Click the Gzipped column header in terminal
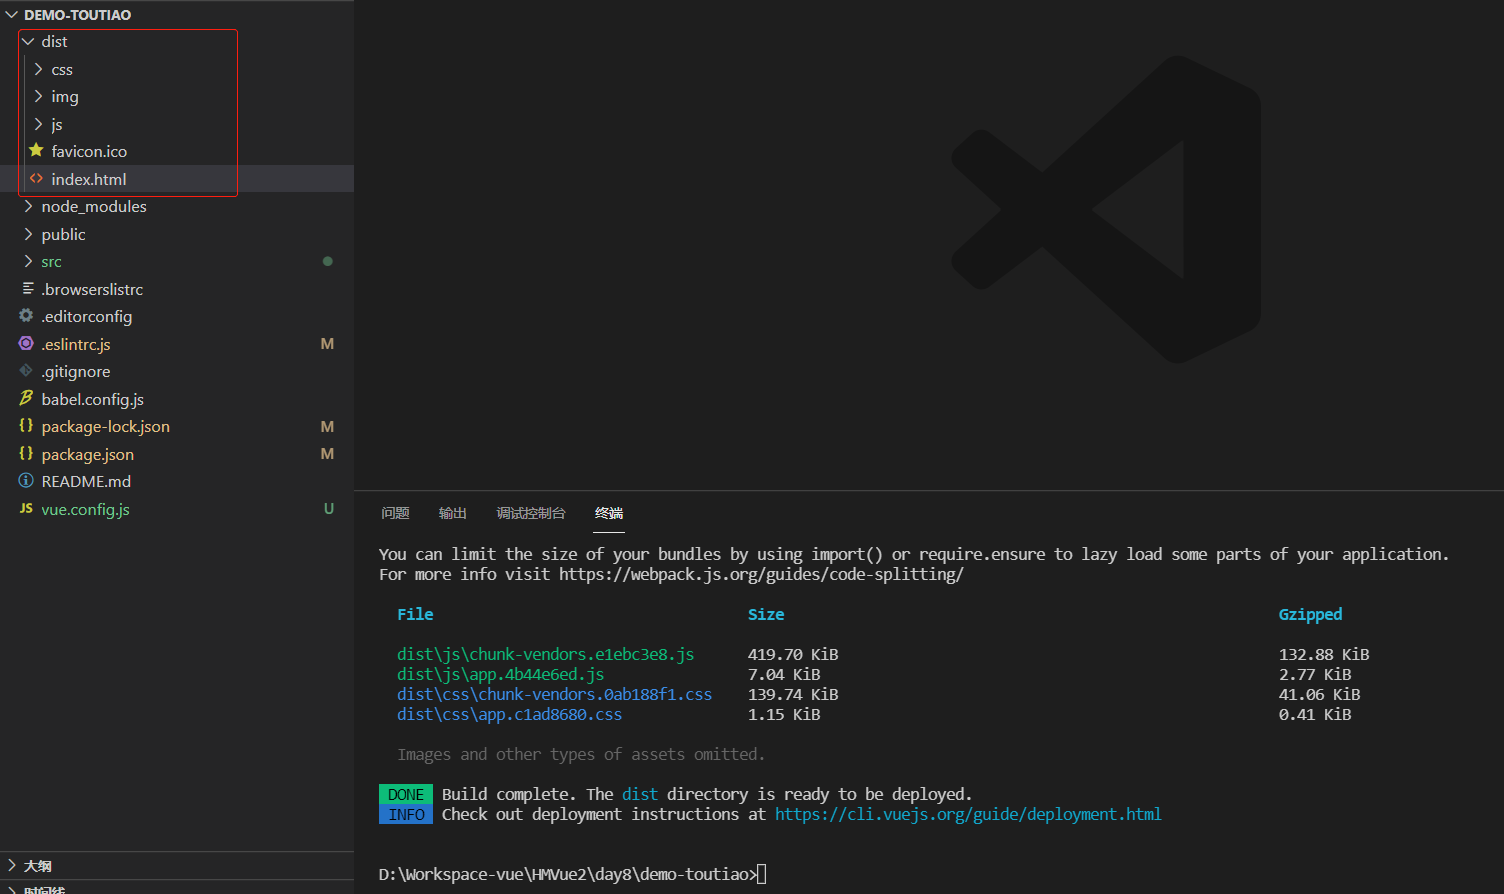This screenshot has height=894, width=1504. [1310, 614]
